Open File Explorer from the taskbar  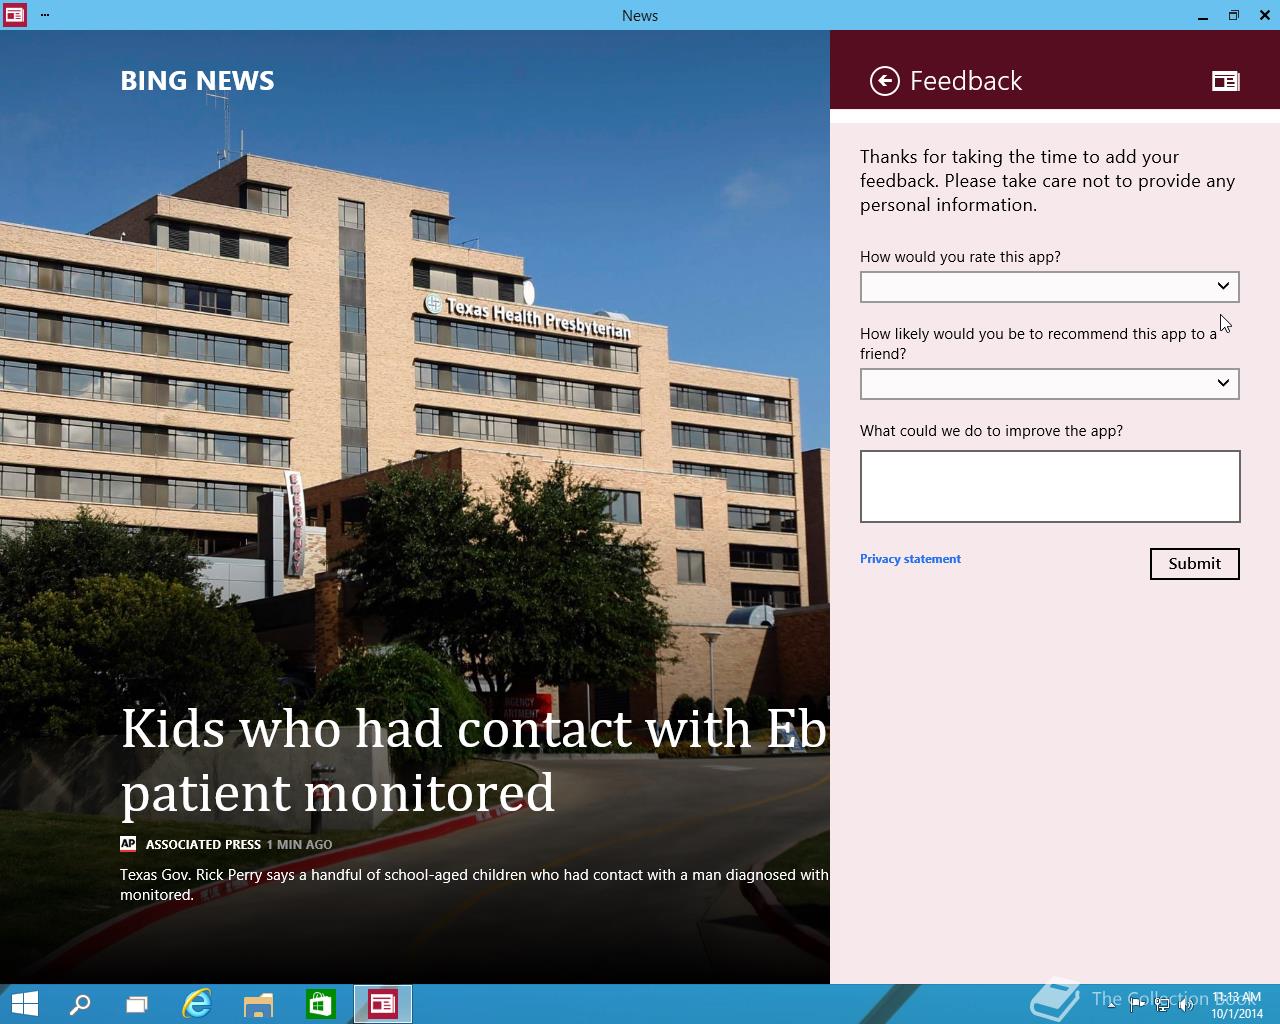click(258, 1004)
